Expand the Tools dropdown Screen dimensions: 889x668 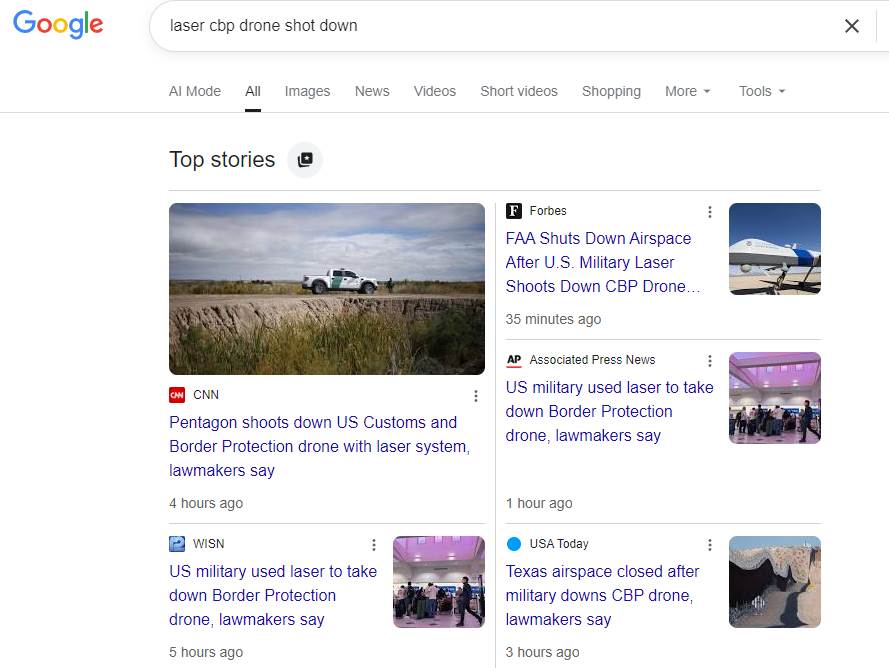[x=762, y=91]
